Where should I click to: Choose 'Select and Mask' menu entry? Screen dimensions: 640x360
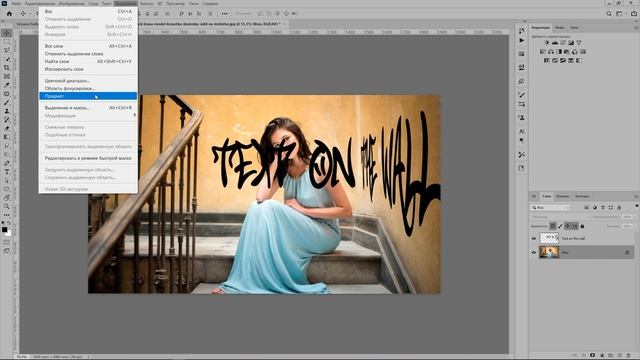pyautogui.click(x=88, y=108)
